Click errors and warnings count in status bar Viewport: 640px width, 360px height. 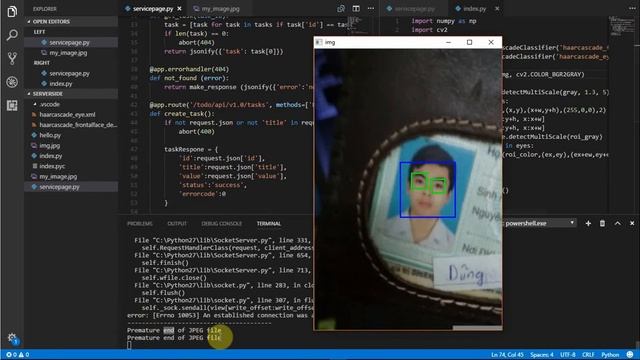[x=18, y=355]
